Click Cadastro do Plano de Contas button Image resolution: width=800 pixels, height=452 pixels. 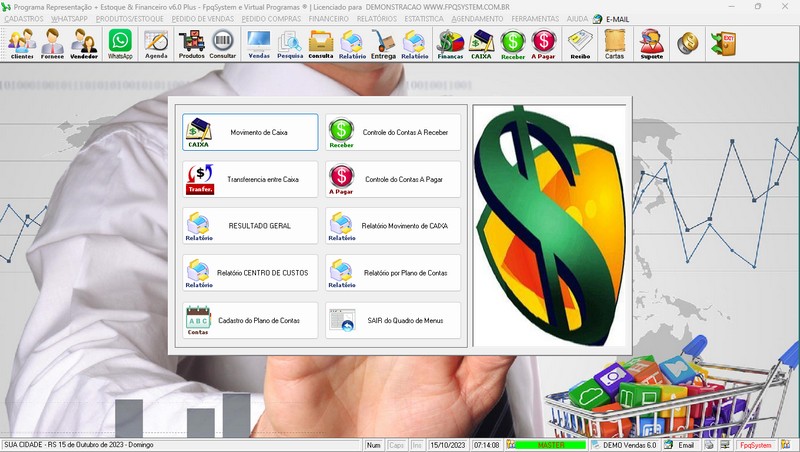pos(250,320)
